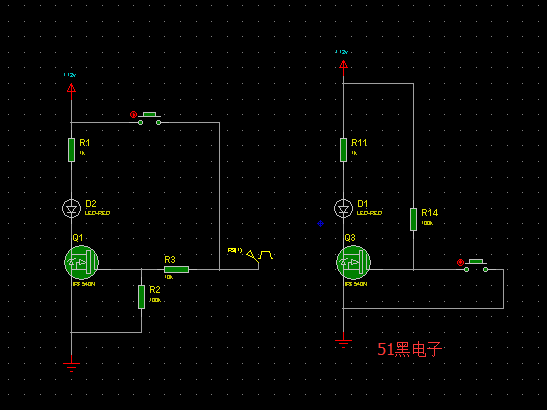Viewport: 547px width, 410px height.
Task: Select resistor R11 body
Action: [x=344, y=150]
